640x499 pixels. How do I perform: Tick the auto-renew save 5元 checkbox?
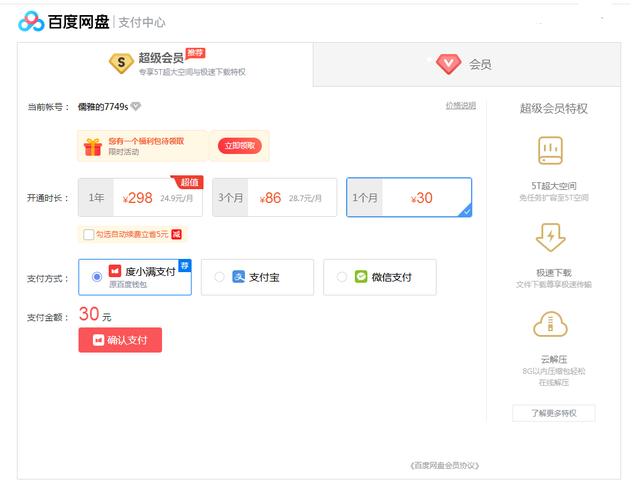88,235
